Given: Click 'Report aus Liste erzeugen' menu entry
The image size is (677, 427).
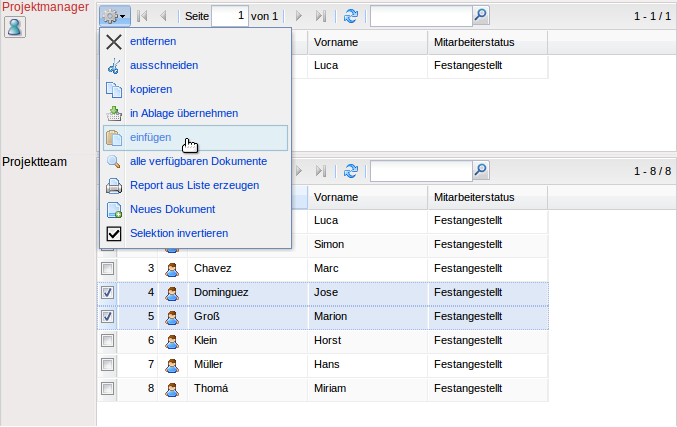Looking at the screenshot, I should point(194,186).
